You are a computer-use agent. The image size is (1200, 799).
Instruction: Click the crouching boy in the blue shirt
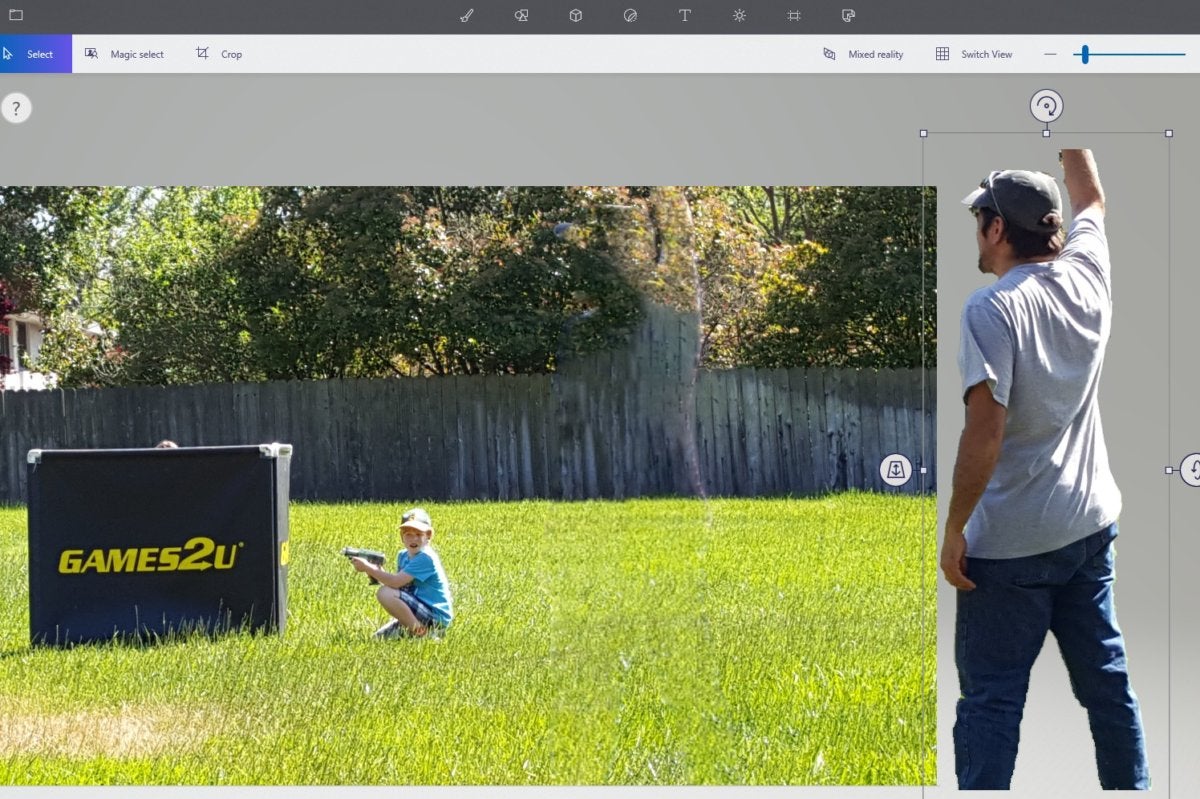402,575
